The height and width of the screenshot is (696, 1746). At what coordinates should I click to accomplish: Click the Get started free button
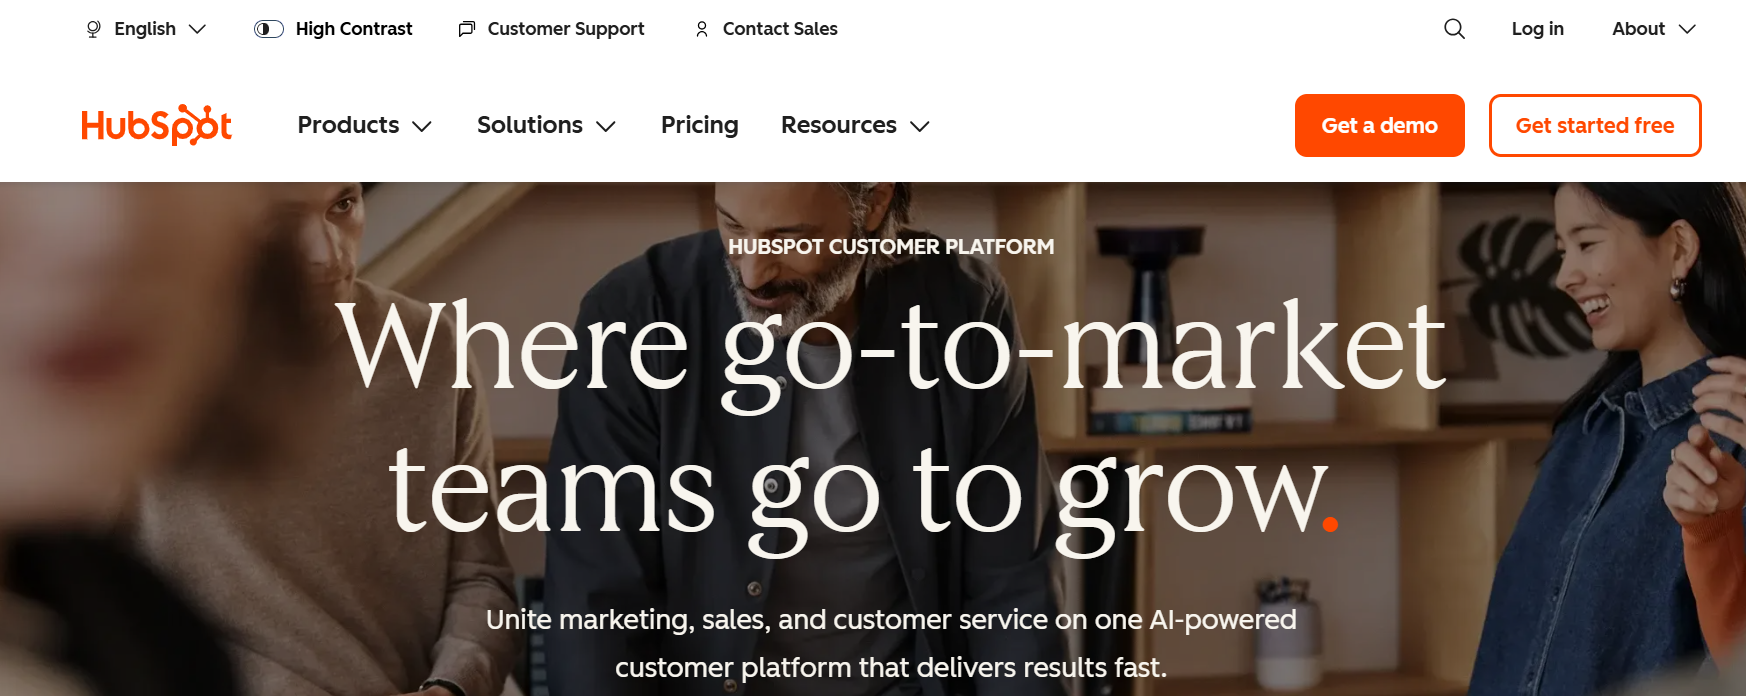pyautogui.click(x=1595, y=125)
